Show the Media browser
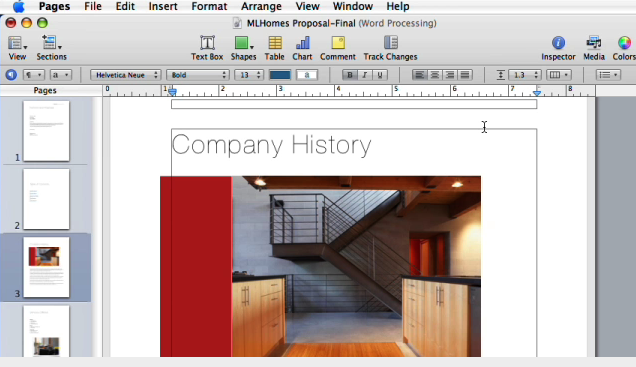The width and height of the screenshot is (636, 367). tap(594, 48)
